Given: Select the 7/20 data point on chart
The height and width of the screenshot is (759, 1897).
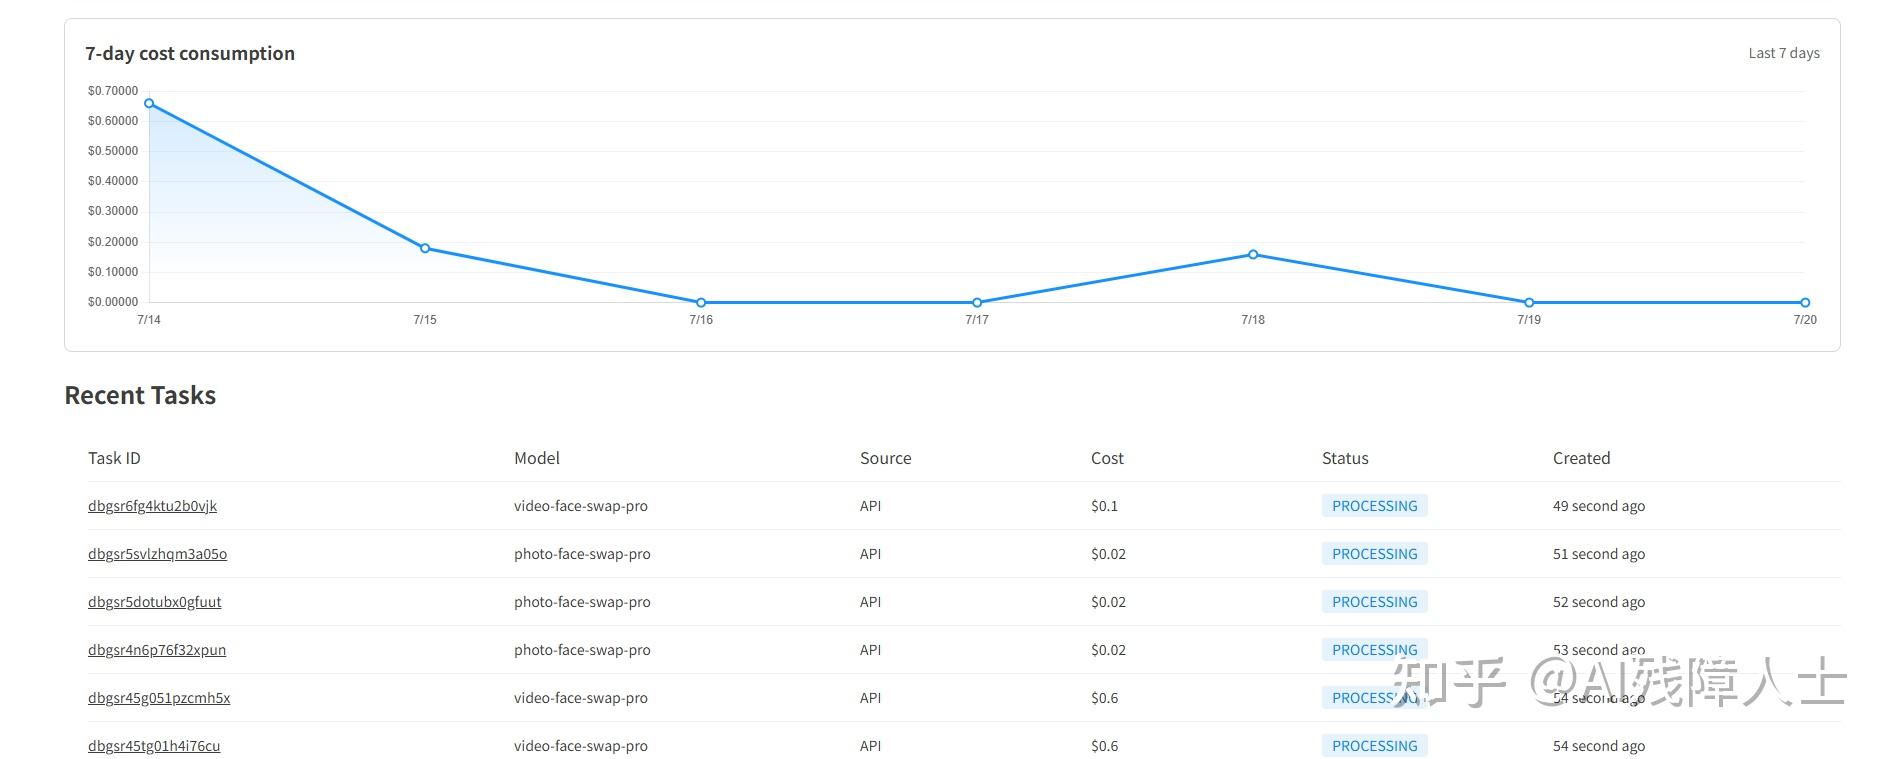Looking at the screenshot, I should pyautogui.click(x=1805, y=302).
